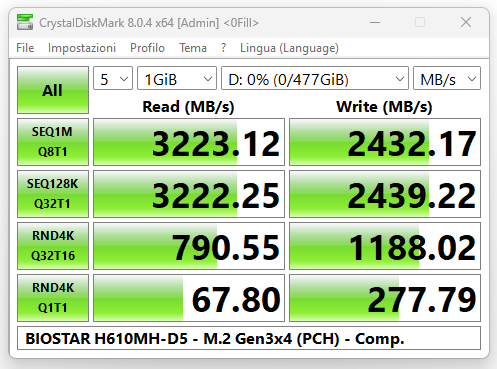This screenshot has height=369, width=497.
Task: Open the Tema menu
Action: pos(193,48)
